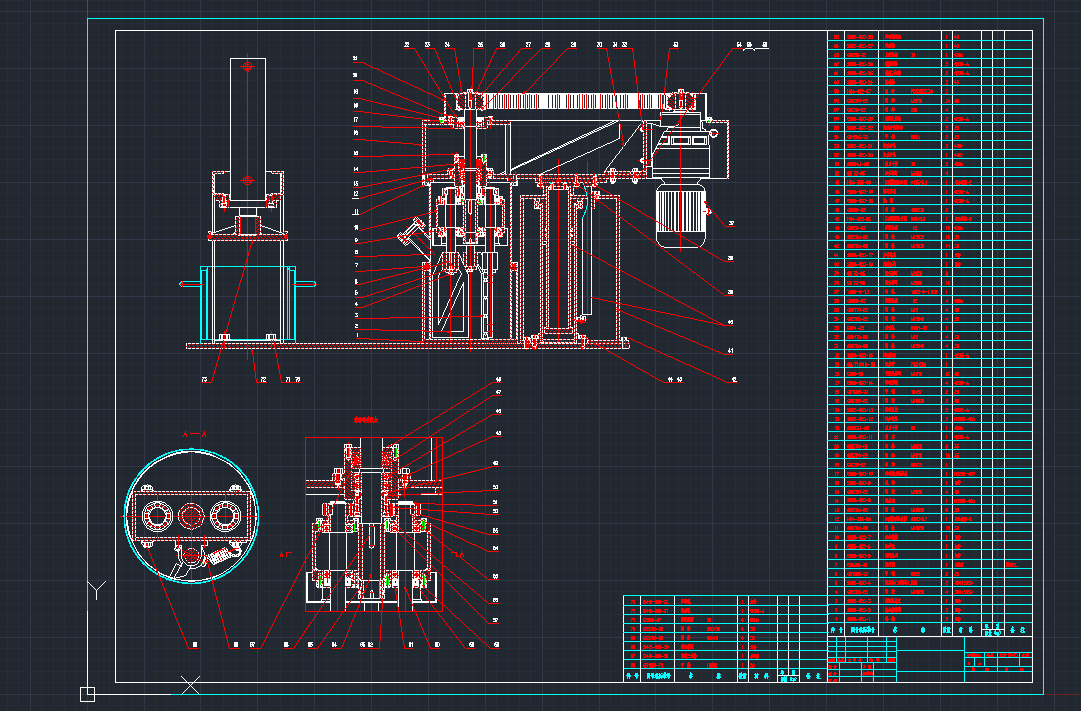
Task: Select the A—A section label text
Action: [x=193, y=435]
